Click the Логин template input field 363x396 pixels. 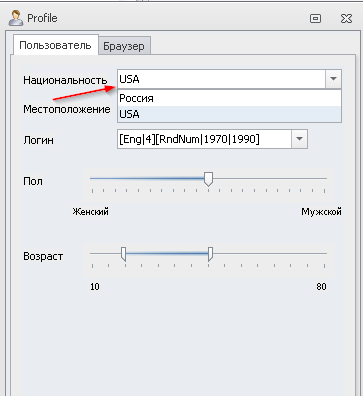pyautogui.click(x=204, y=139)
